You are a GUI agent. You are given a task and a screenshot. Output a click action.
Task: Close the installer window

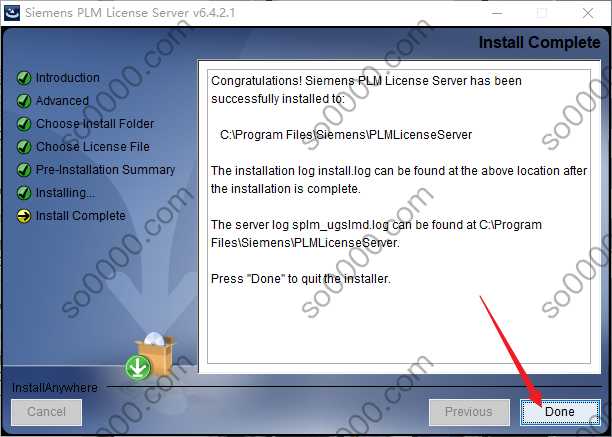(588, 13)
